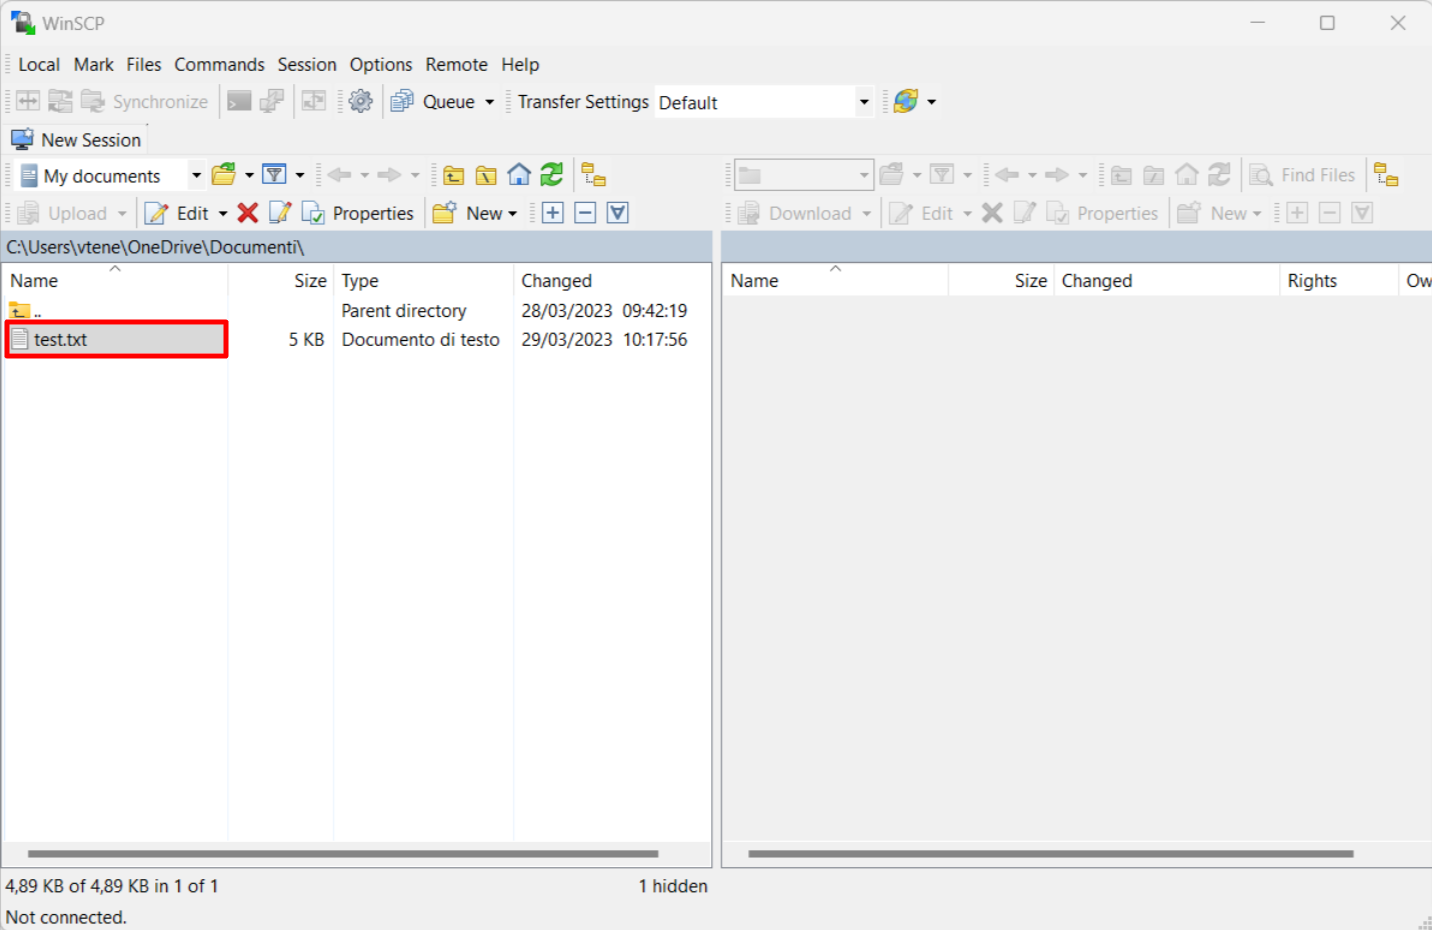Open the Commands menu
The height and width of the screenshot is (930, 1432).
pyautogui.click(x=220, y=64)
